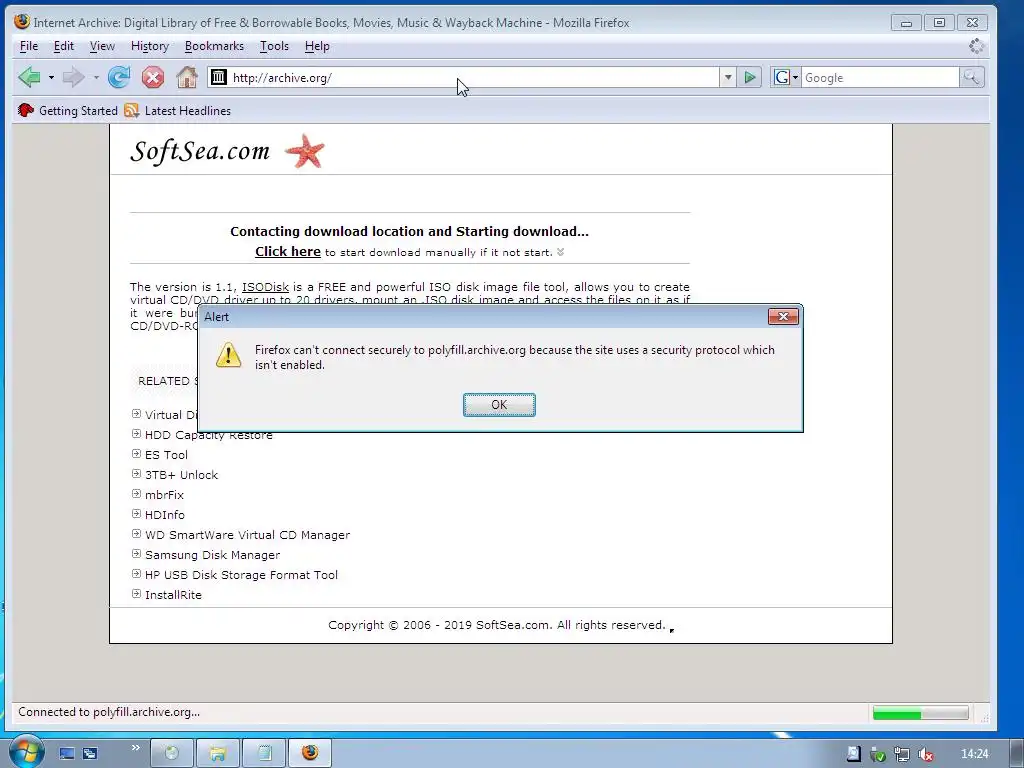Go back with the green back arrow
Image resolution: width=1024 pixels, height=768 pixels.
point(29,78)
